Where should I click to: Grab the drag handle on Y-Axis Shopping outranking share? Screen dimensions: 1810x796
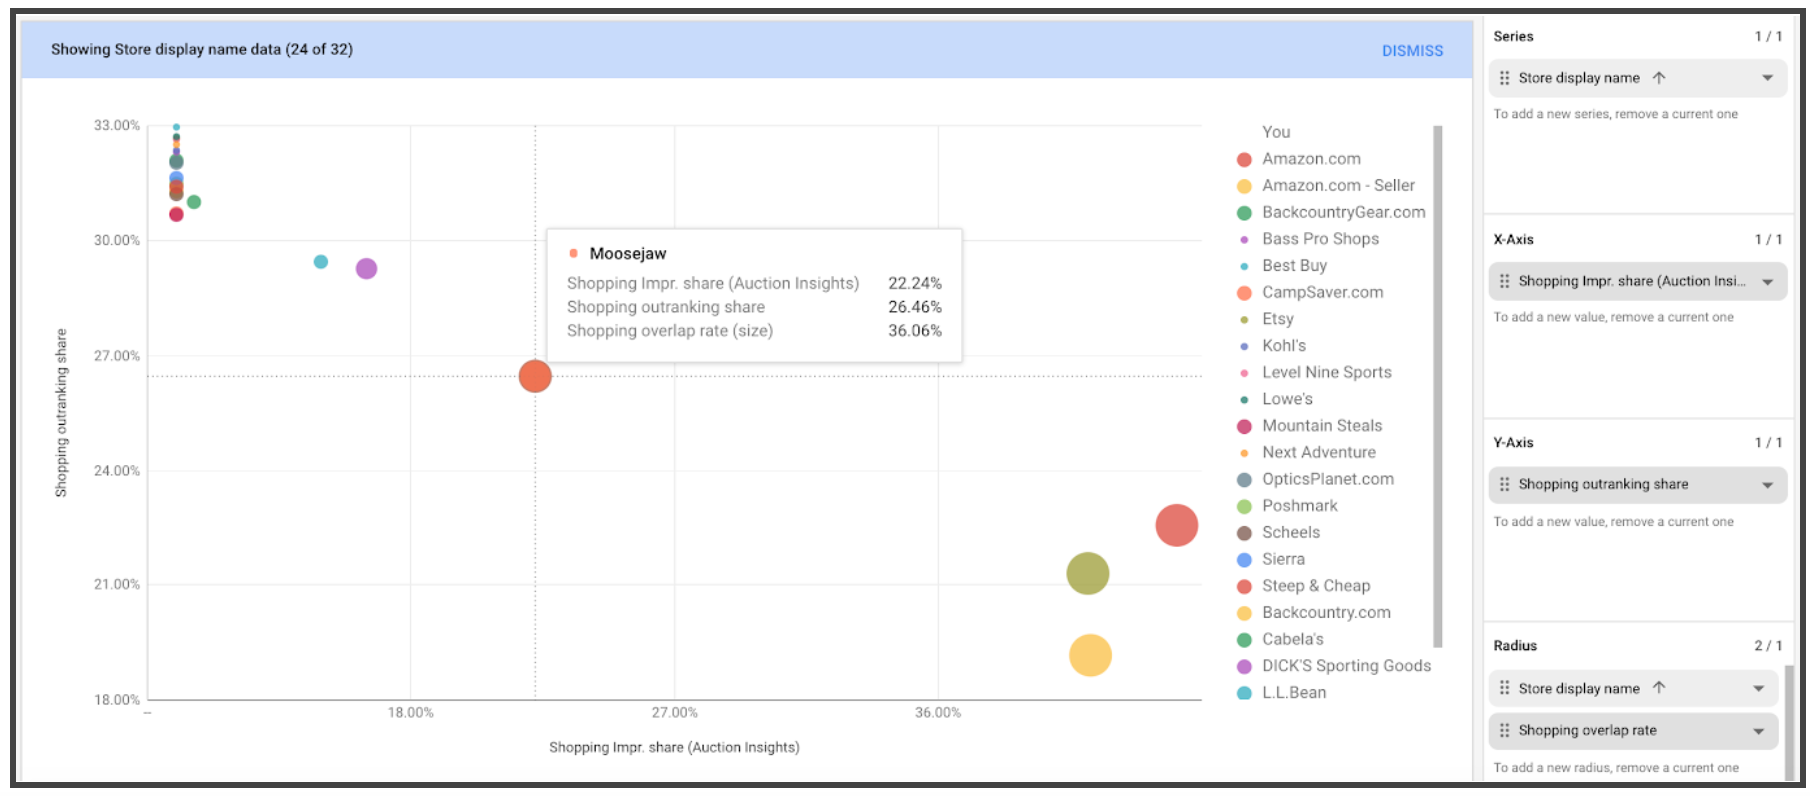[1504, 484]
